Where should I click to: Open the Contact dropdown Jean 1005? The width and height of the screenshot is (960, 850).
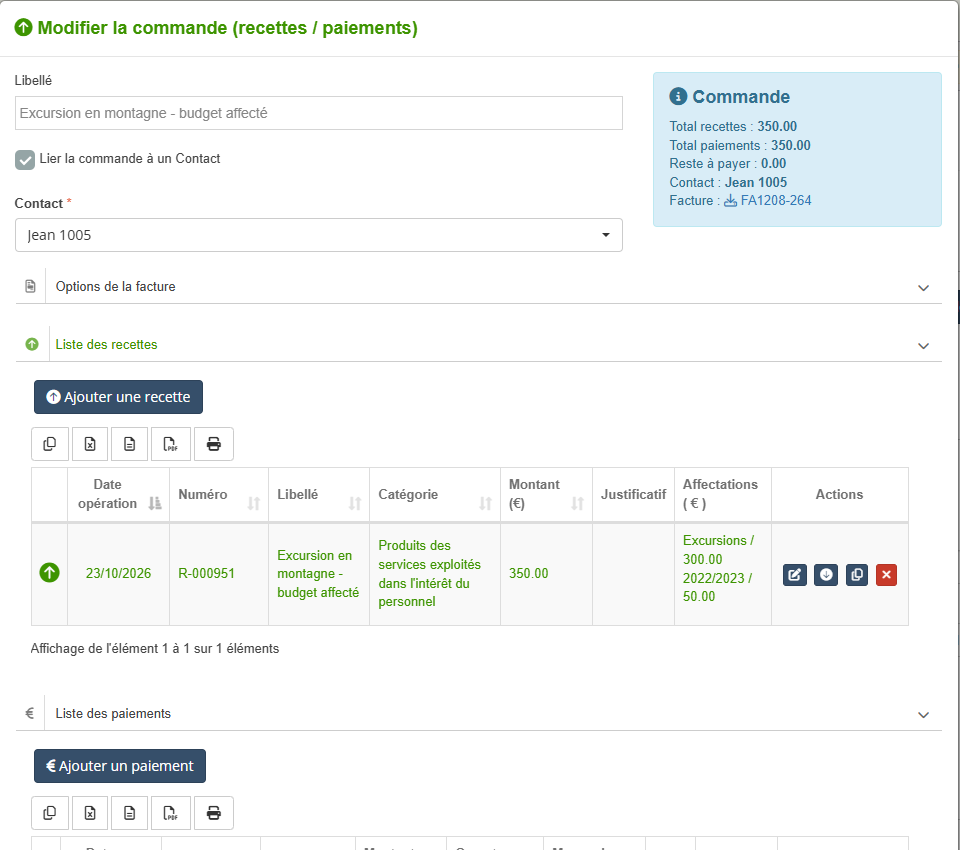click(318, 235)
